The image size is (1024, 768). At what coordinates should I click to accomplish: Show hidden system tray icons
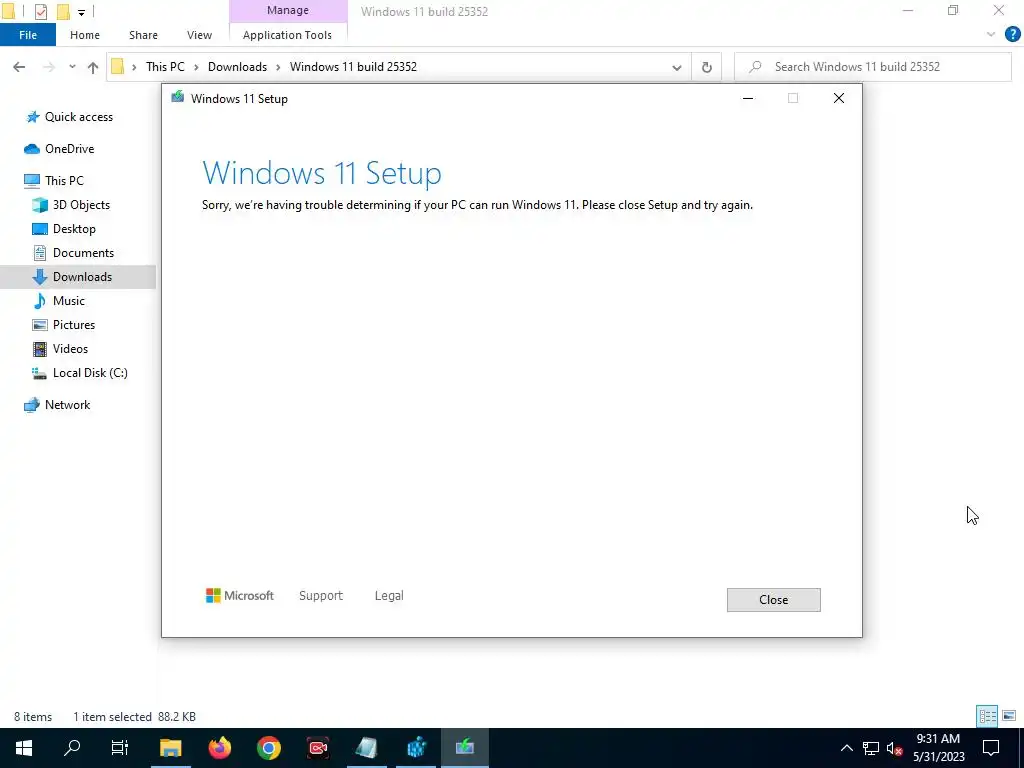tap(846, 748)
